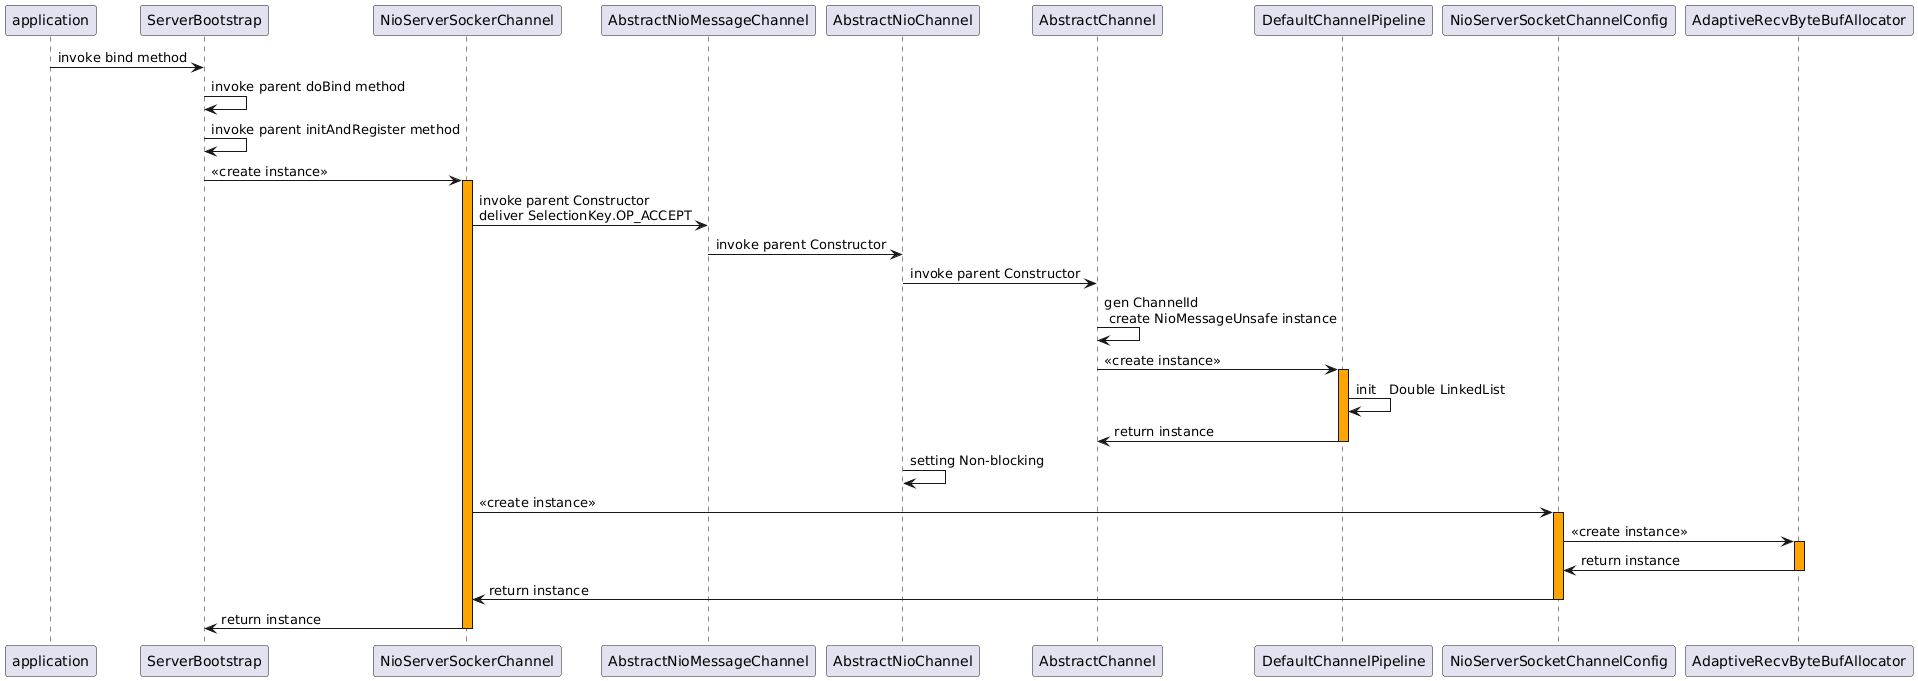Click top NioServerSocketChannelConfig participant box
Screen dimensions: 1918x681
tap(1558, 20)
